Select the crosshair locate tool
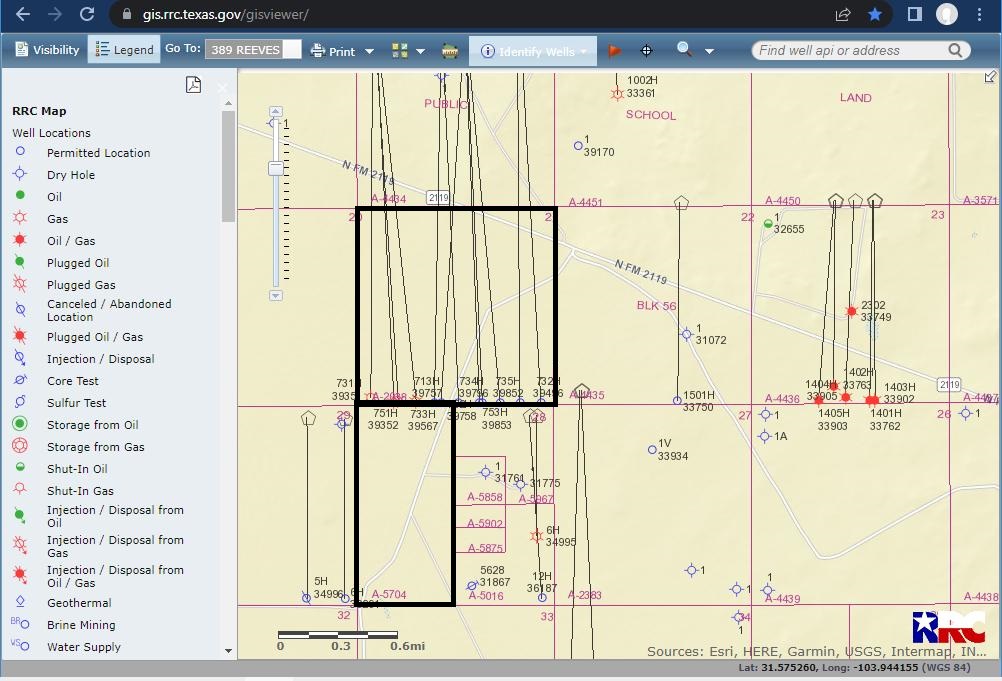Viewport: 1002px width, 681px height. point(646,50)
